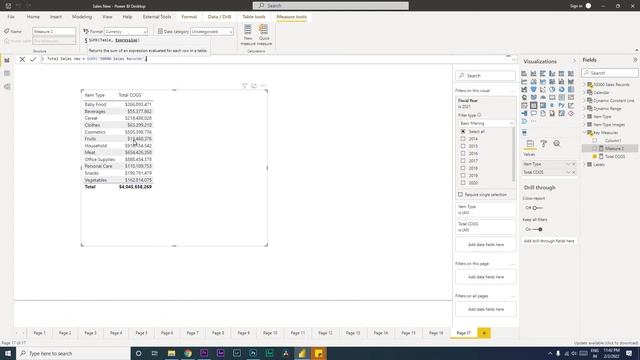This screenshot has width=640, height=360.
Task: Click the New measure ribbon button
Action: [x=248, y=35]
